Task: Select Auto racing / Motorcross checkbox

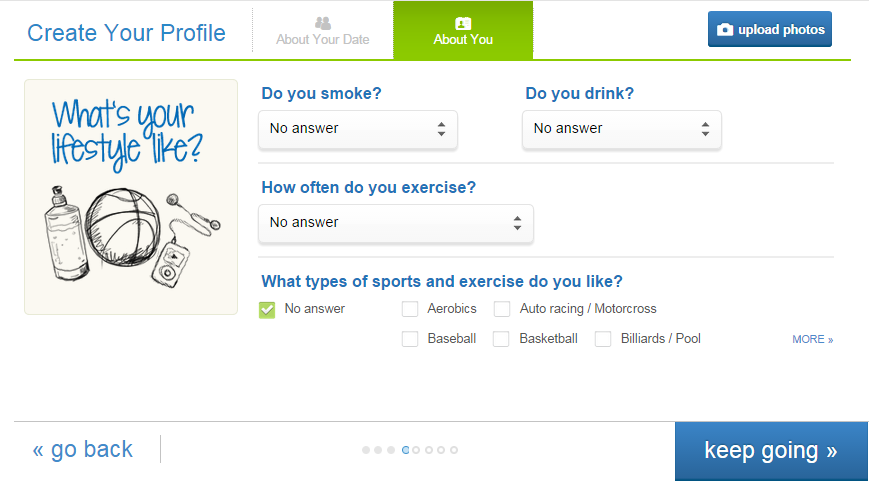Action: click(502, 309)
